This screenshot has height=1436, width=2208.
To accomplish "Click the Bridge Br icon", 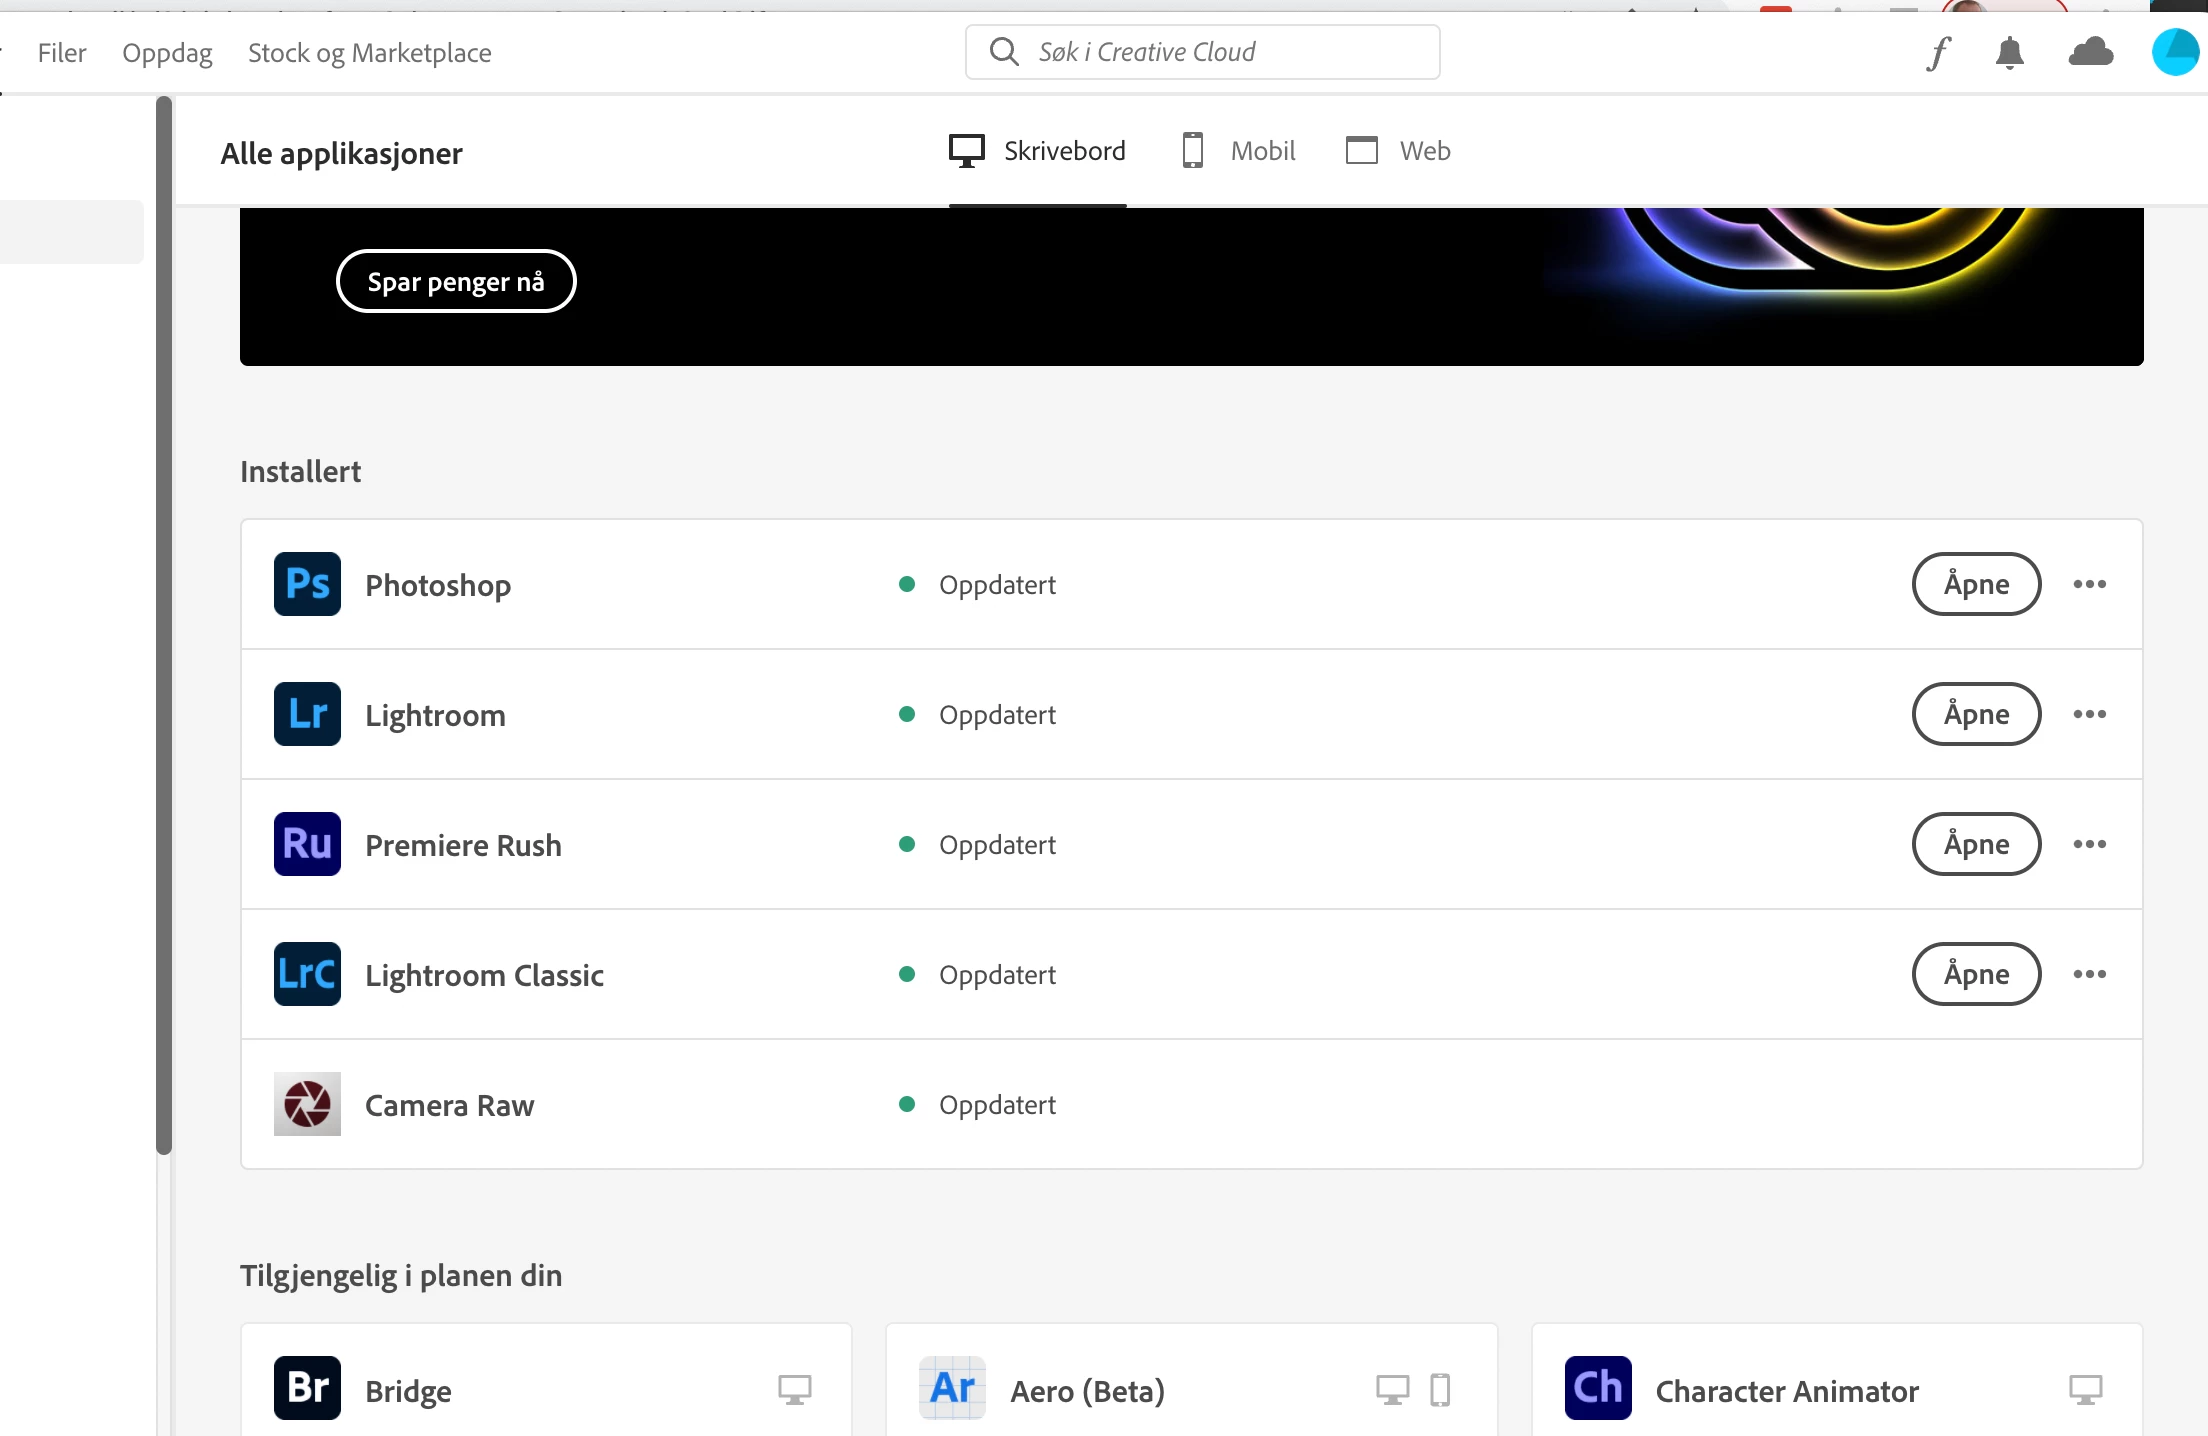I will [x=307, y=1388].
